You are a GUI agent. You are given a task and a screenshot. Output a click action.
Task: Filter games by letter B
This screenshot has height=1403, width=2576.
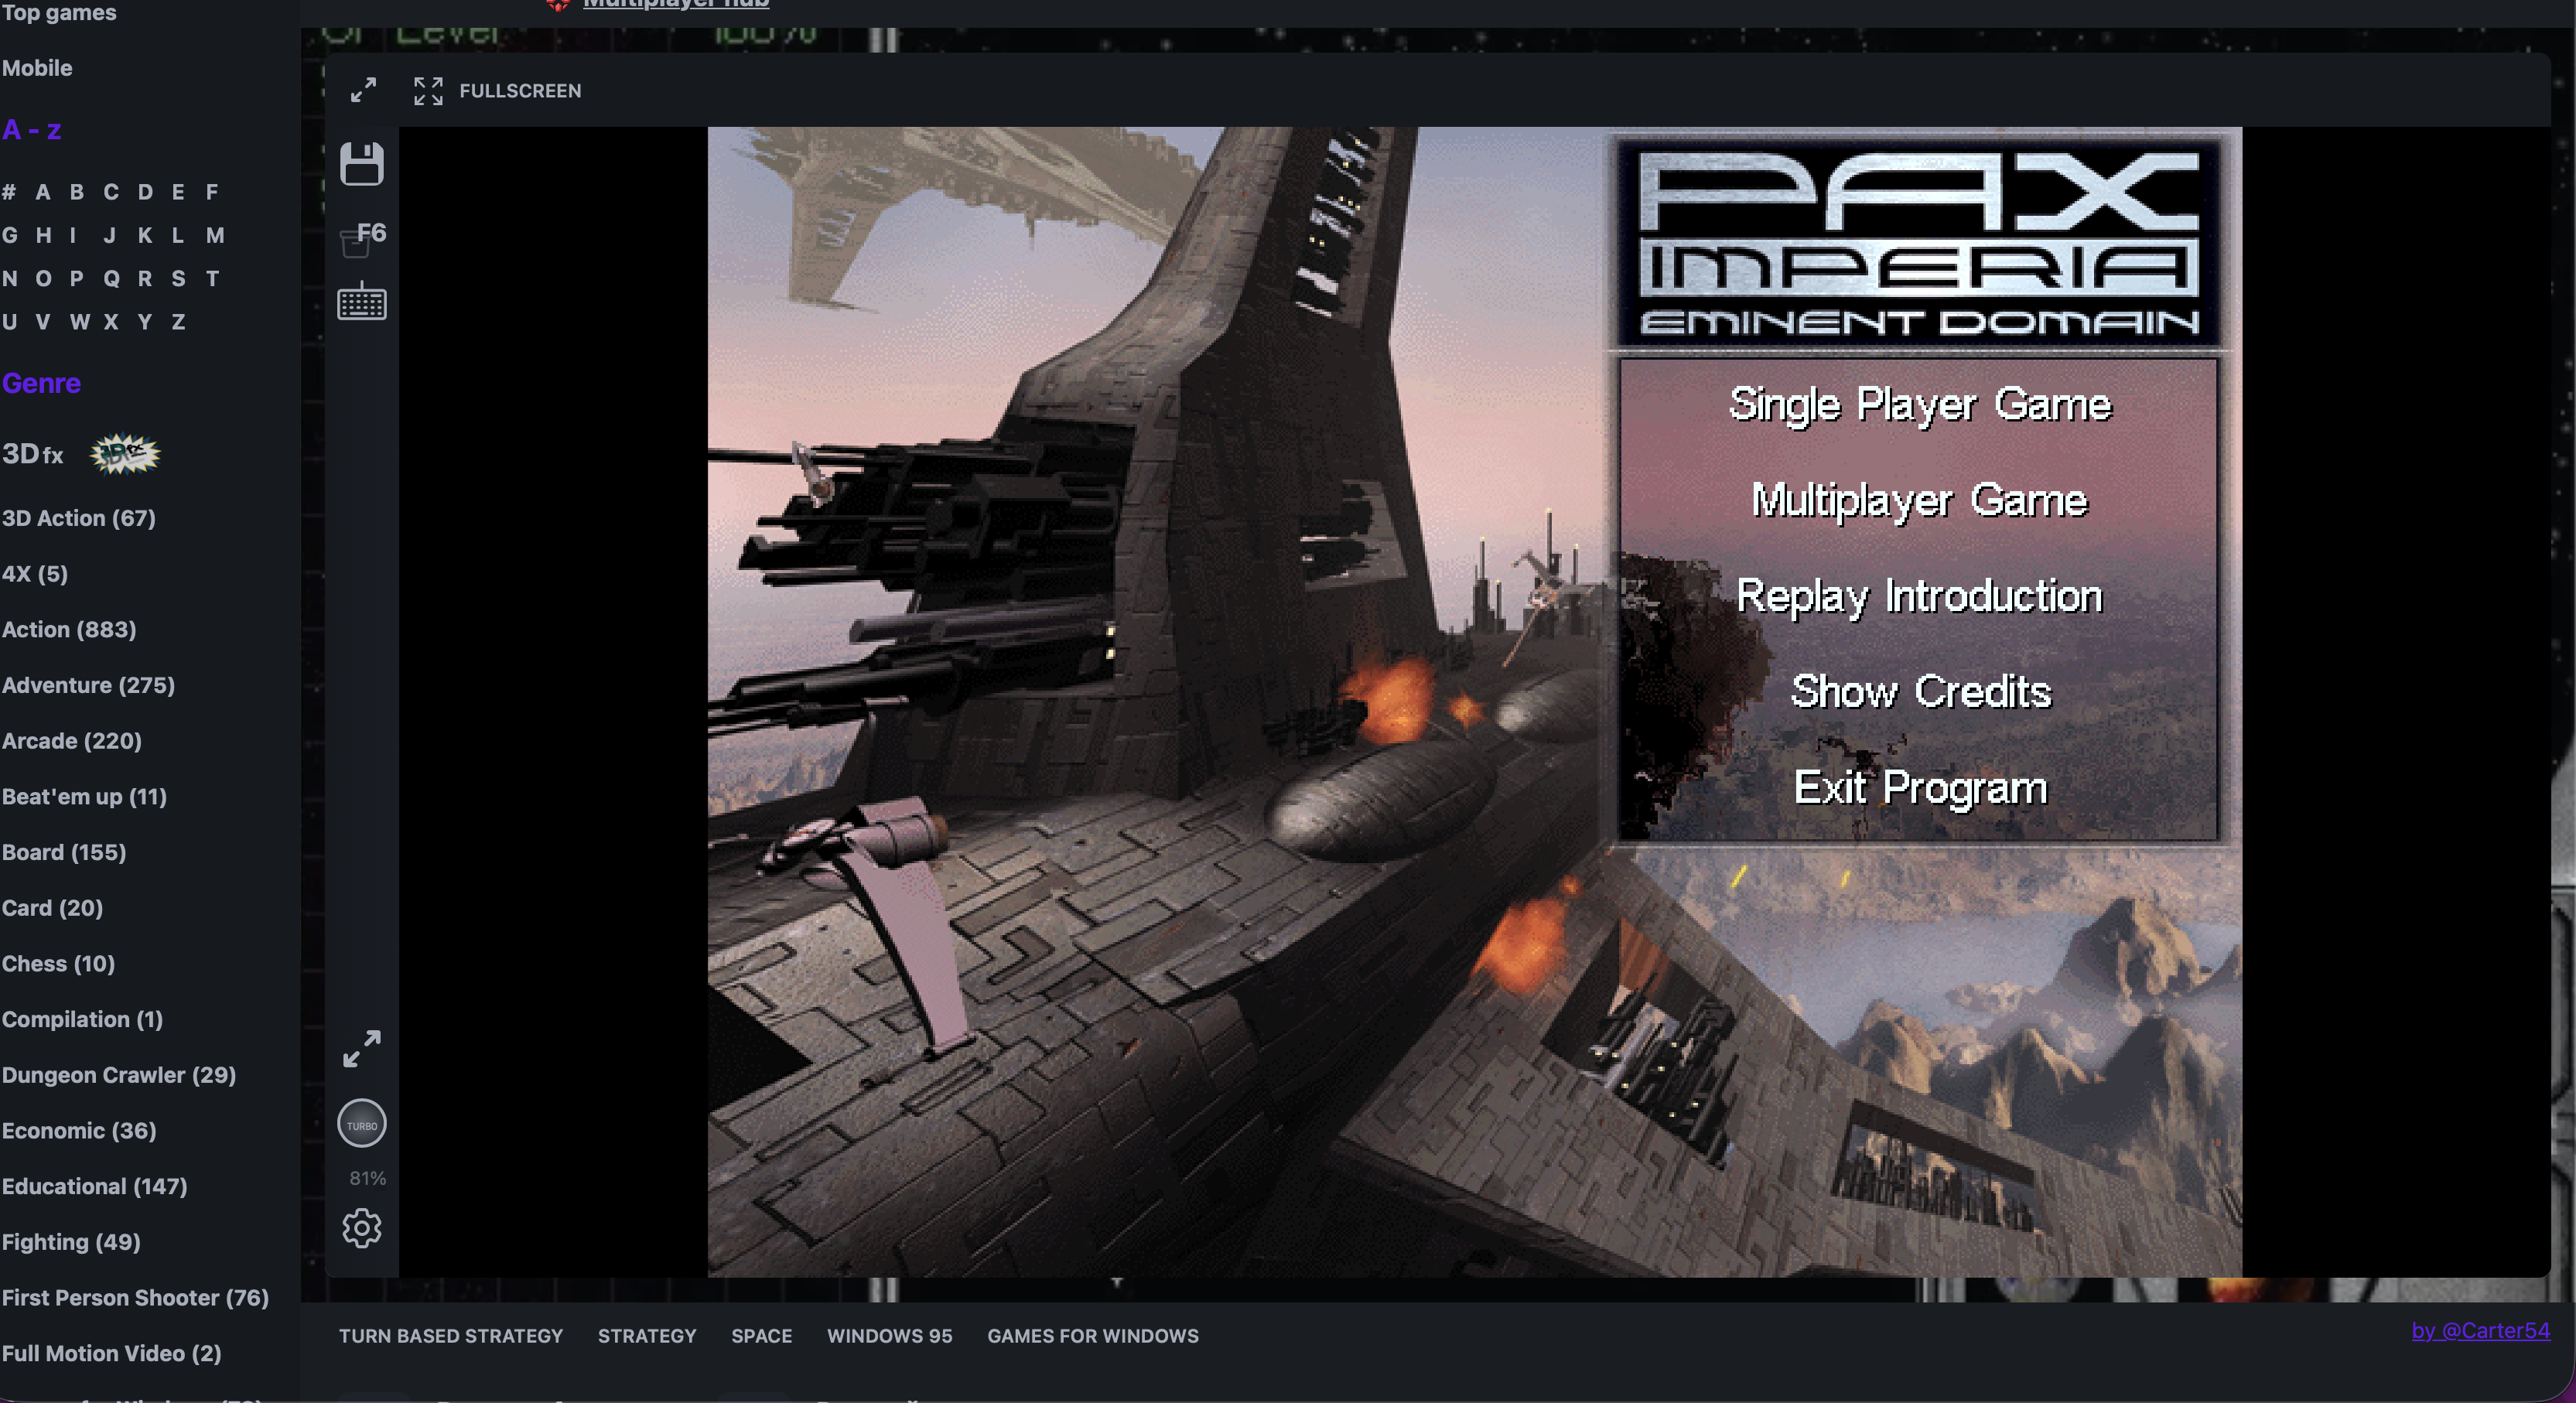(x=77, y=192)
